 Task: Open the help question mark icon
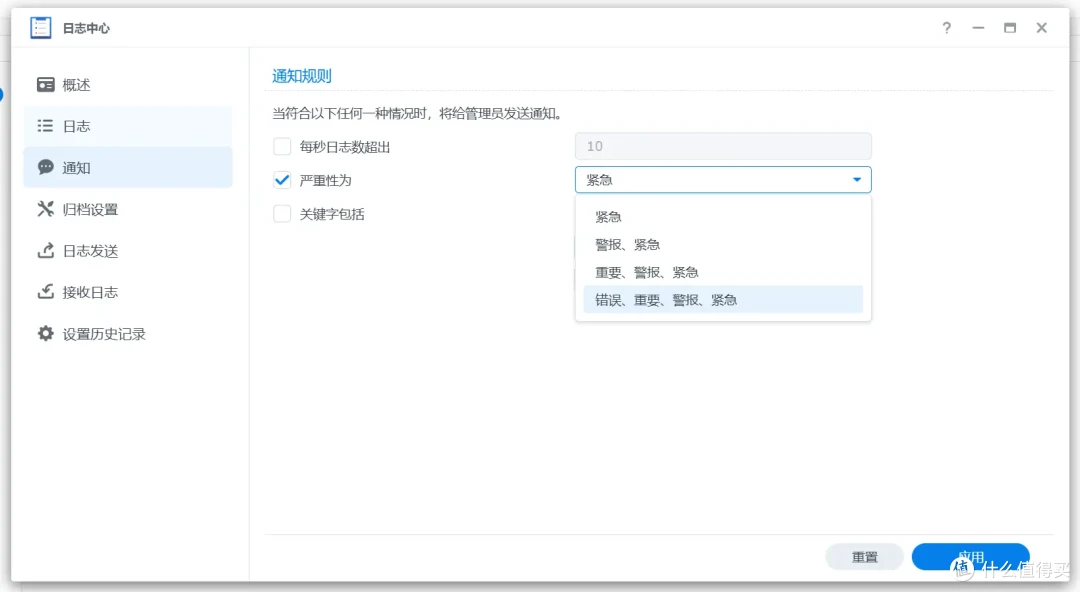(x=946, y=28)
